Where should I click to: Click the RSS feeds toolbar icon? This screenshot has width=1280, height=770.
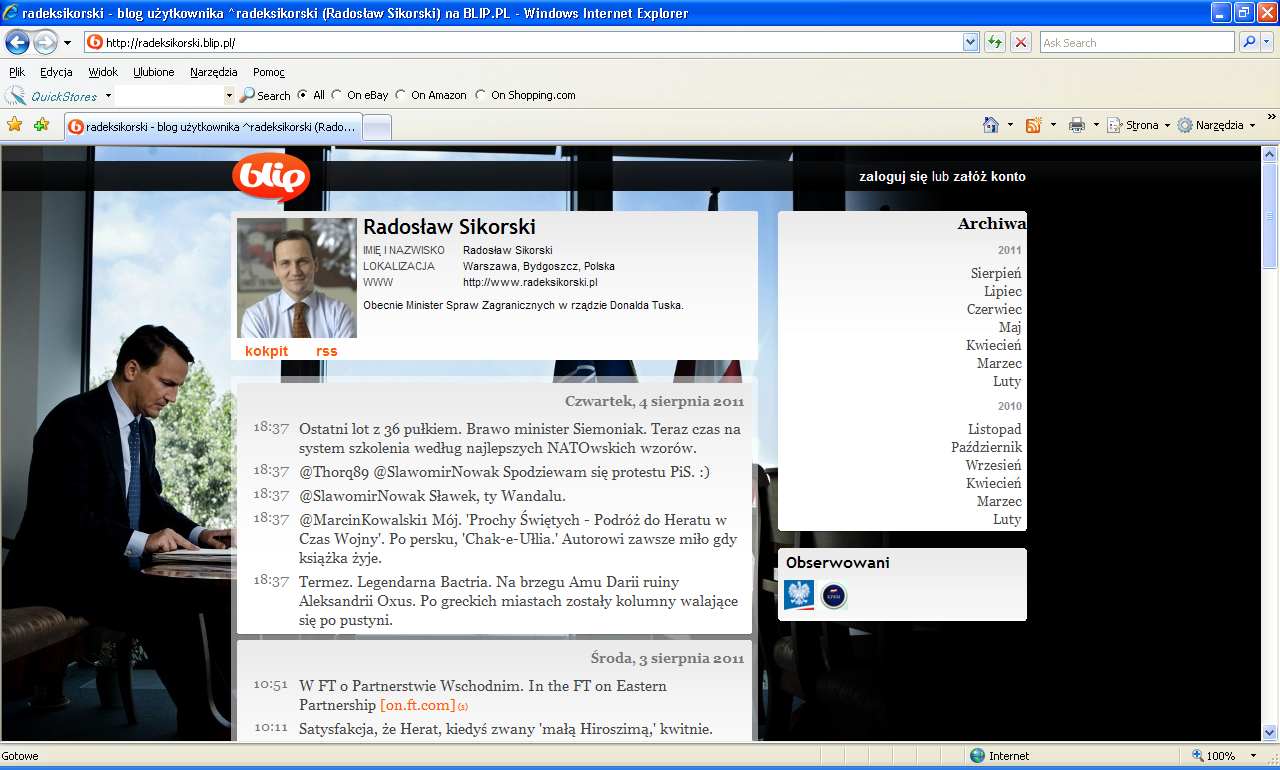click(x=1033, y=125)
